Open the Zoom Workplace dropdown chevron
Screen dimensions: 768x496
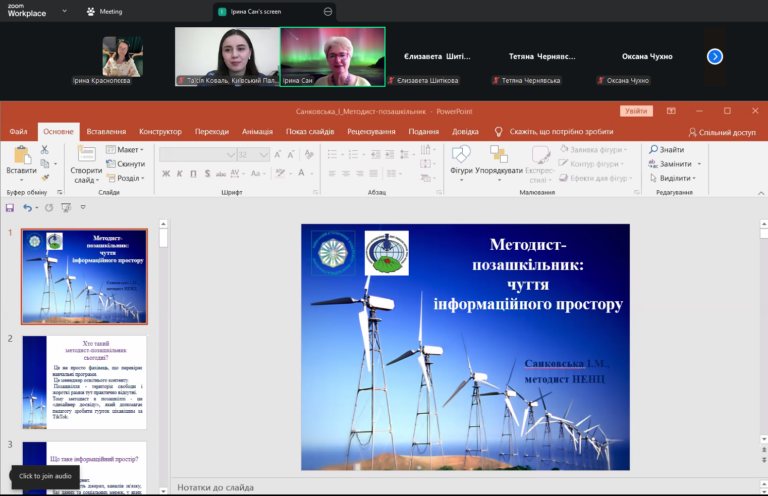(x=64, y=12)
